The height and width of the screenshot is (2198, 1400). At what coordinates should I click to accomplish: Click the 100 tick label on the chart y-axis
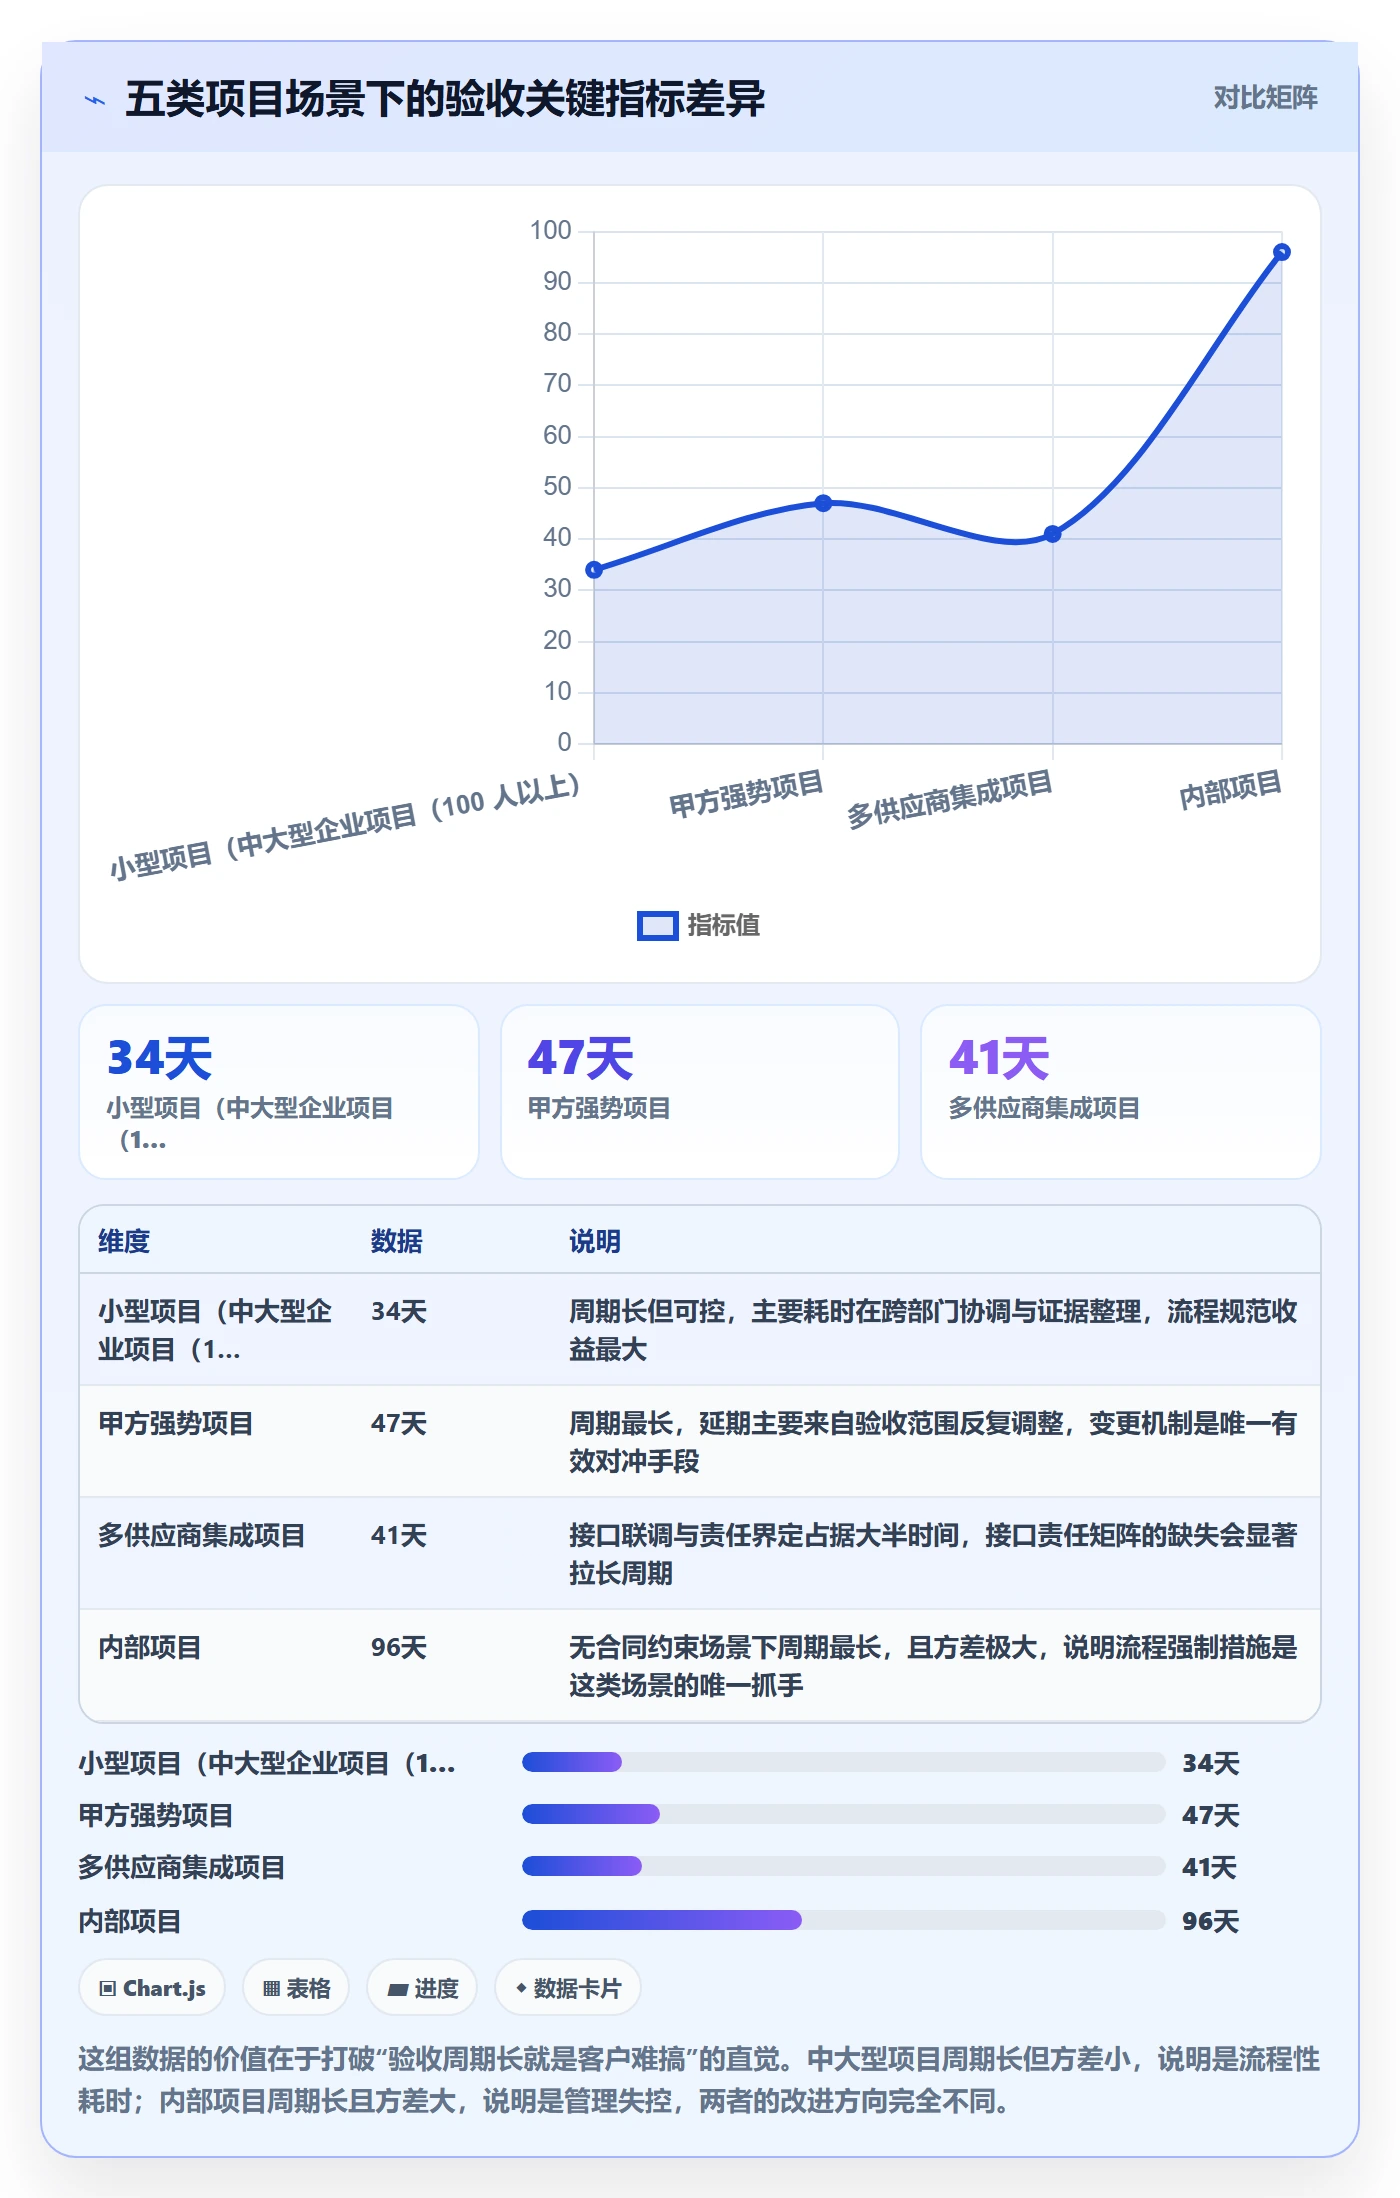(550, 230)
